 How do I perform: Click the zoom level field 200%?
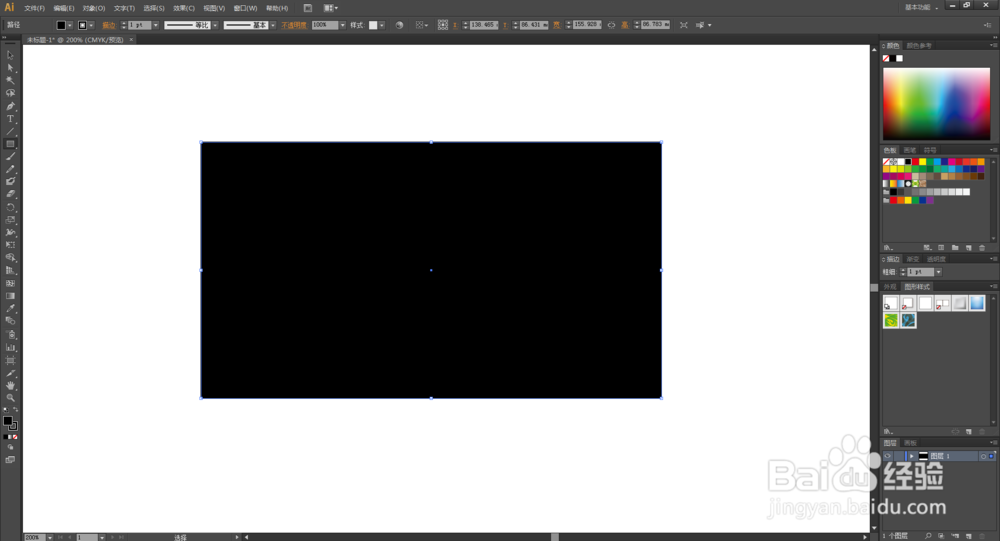[35, 537]
